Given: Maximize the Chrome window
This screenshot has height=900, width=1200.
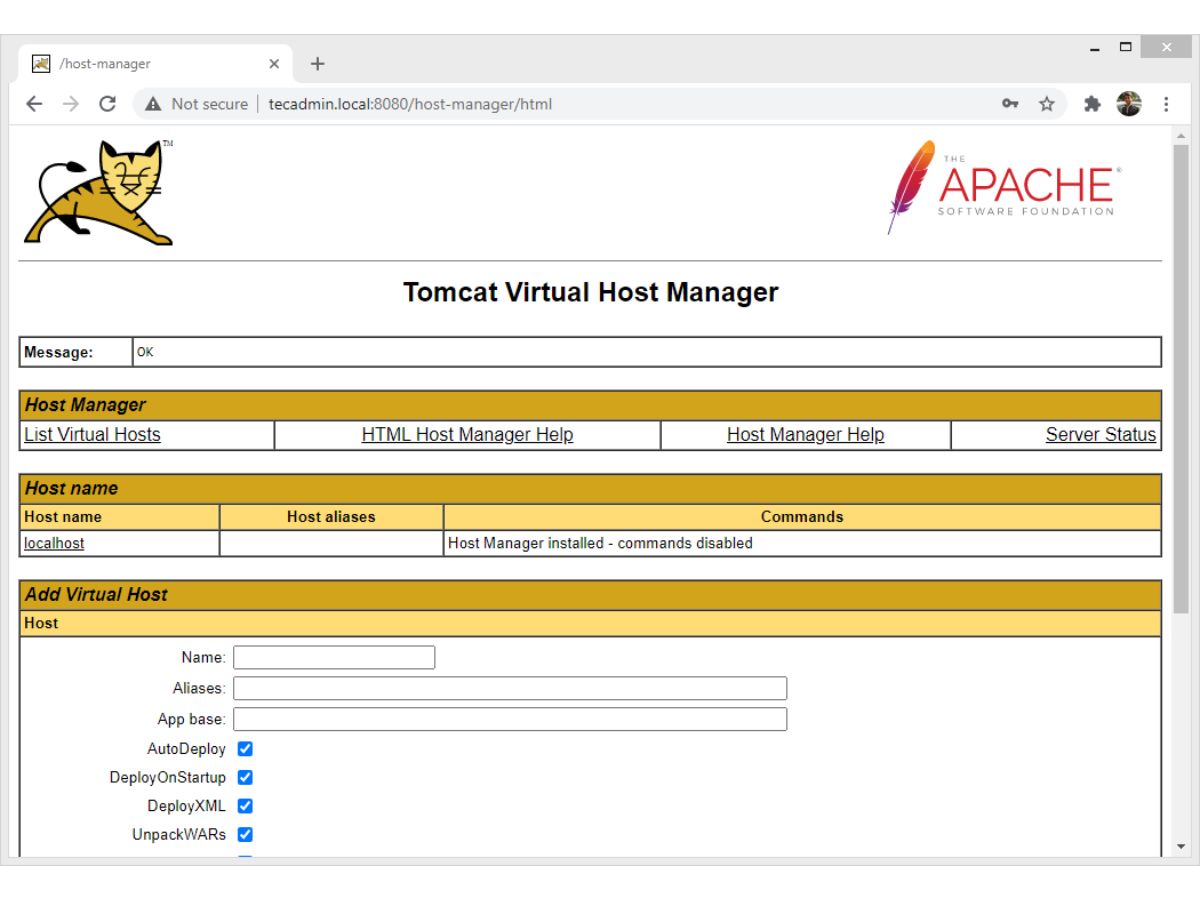Looking at the screenshot, I should [x=1125, y=47].
